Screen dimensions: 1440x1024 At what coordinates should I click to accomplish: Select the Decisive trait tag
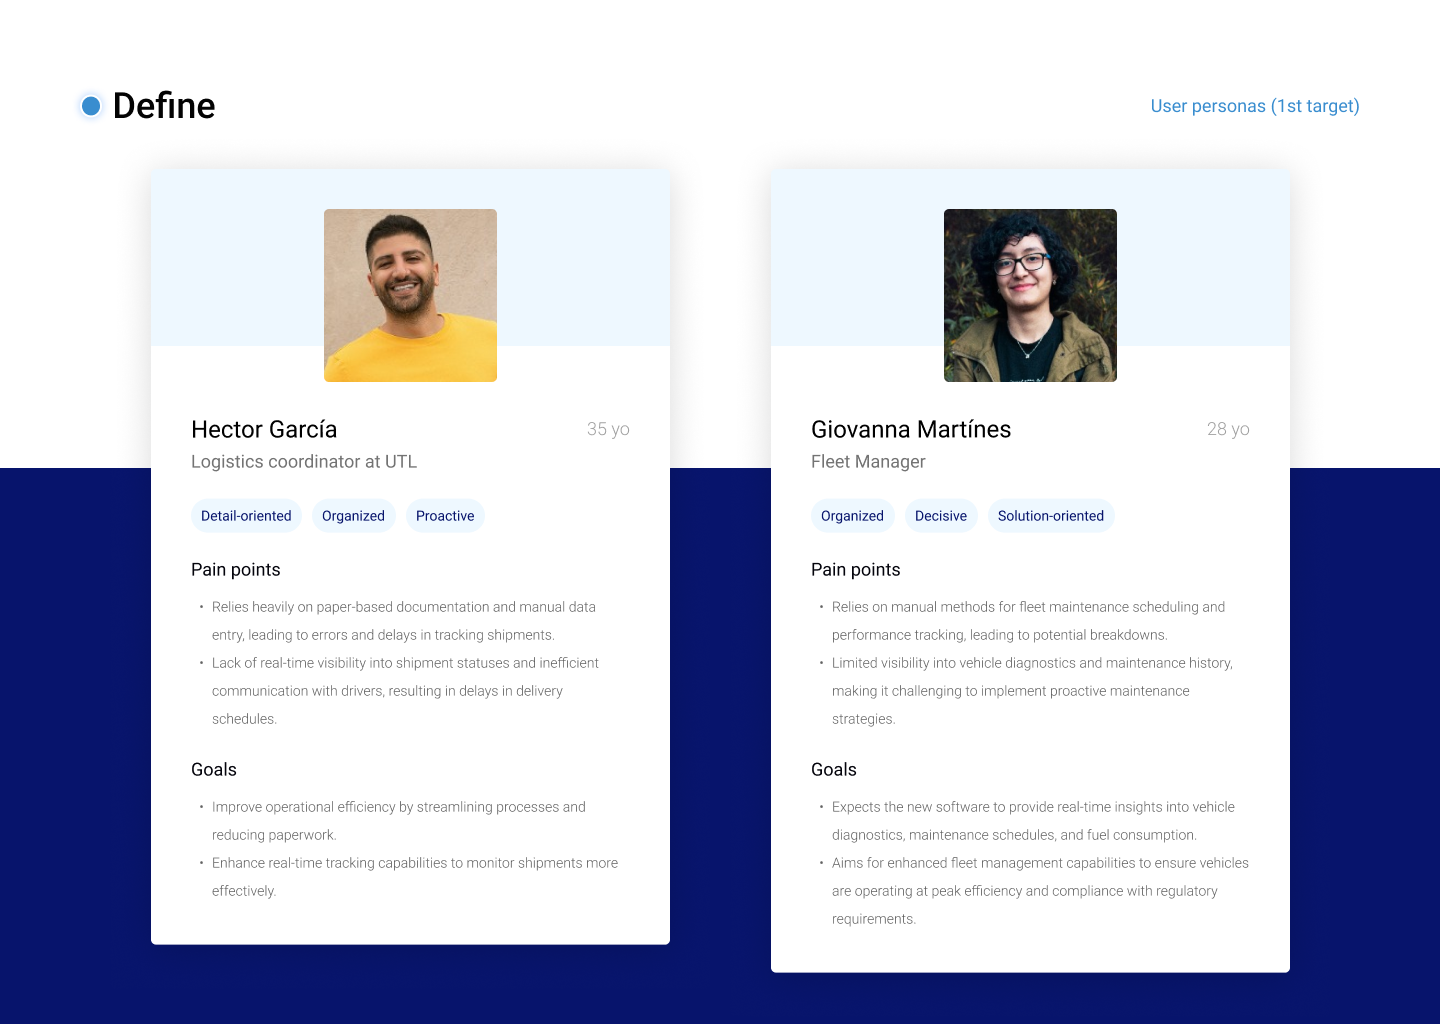click(x=940, y=516)
